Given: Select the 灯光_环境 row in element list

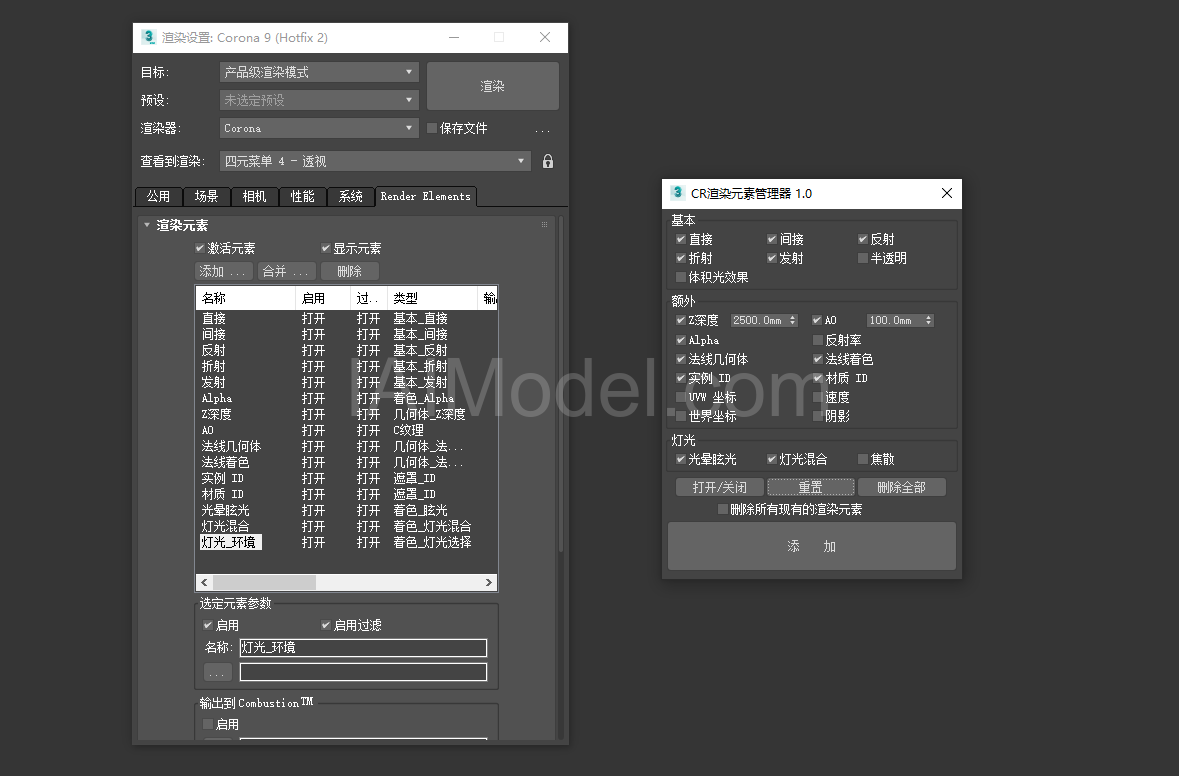Looking at the screenshot, I should (346, 542).
